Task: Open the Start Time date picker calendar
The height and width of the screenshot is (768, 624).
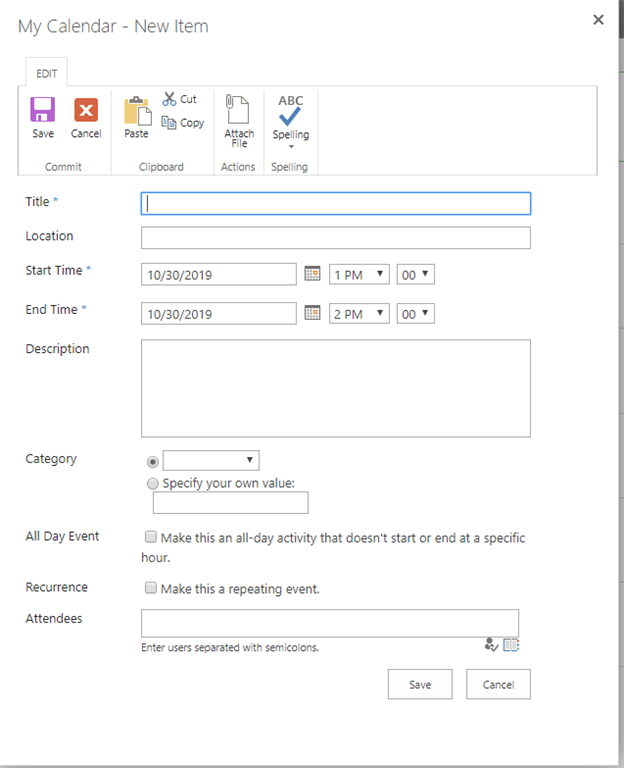Action: [312, 274]
